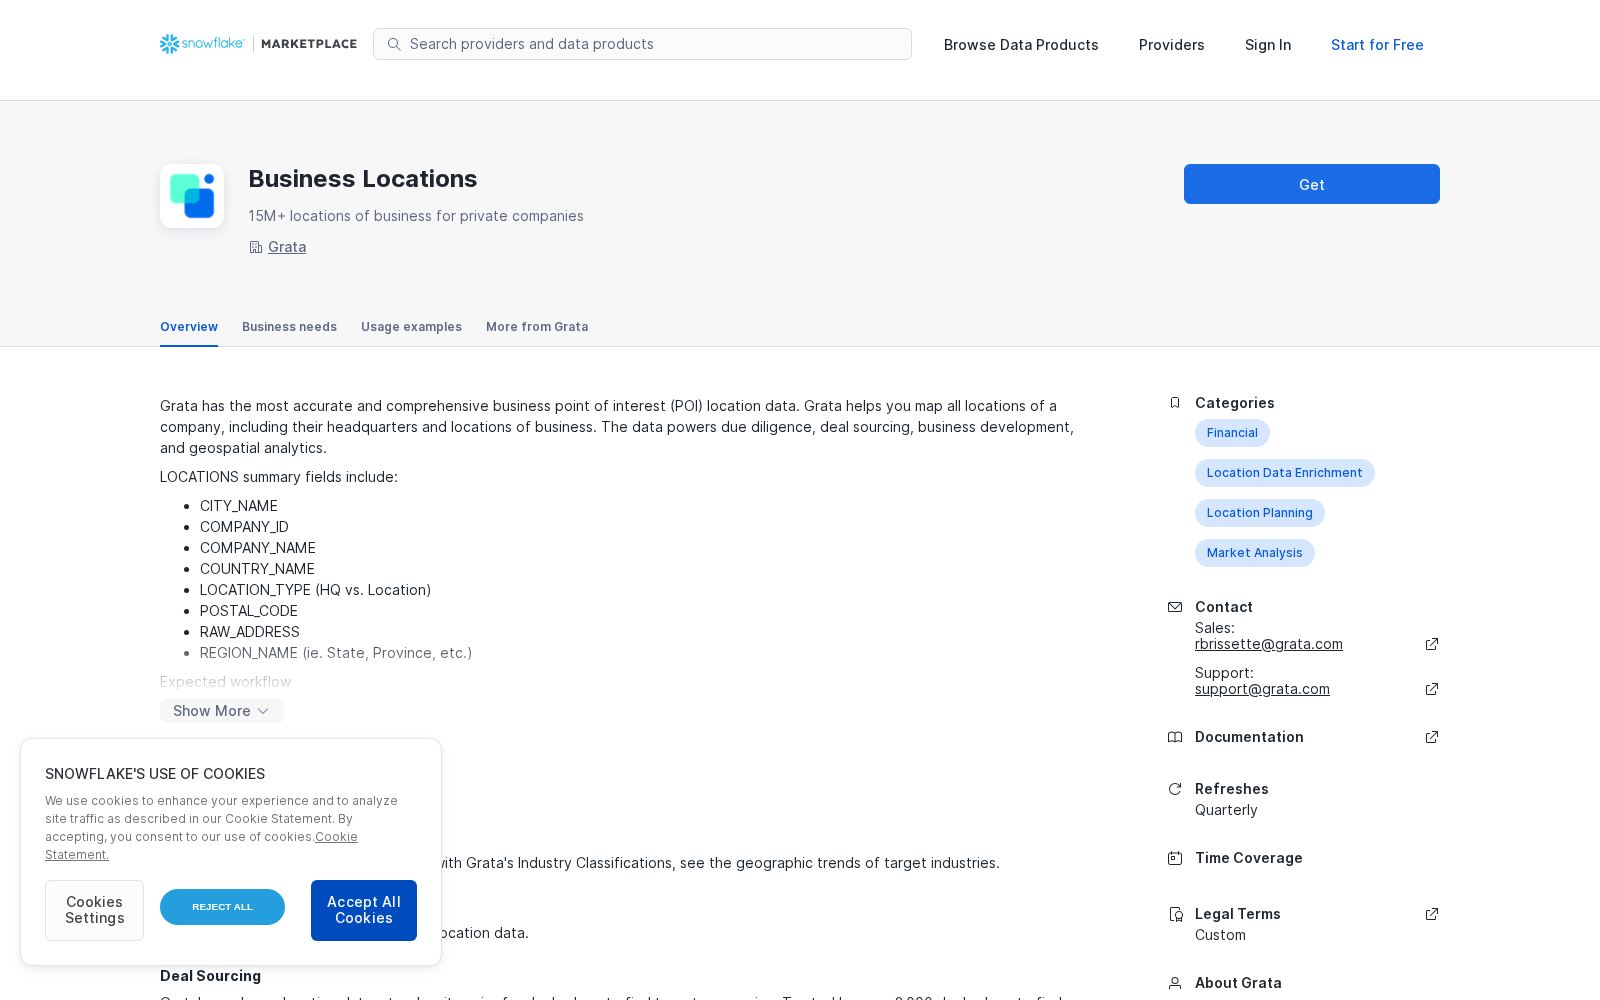
Task: Select the Location Planning category tag
Action: tap(1260, 513)
